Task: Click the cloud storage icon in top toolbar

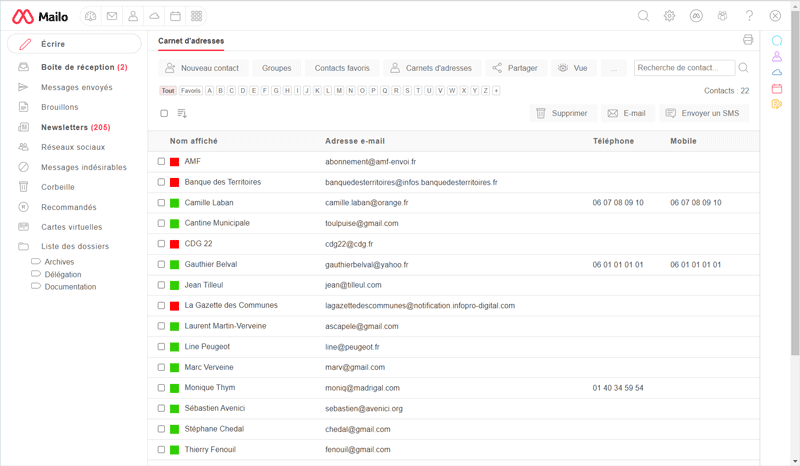Action: (154, 16)
